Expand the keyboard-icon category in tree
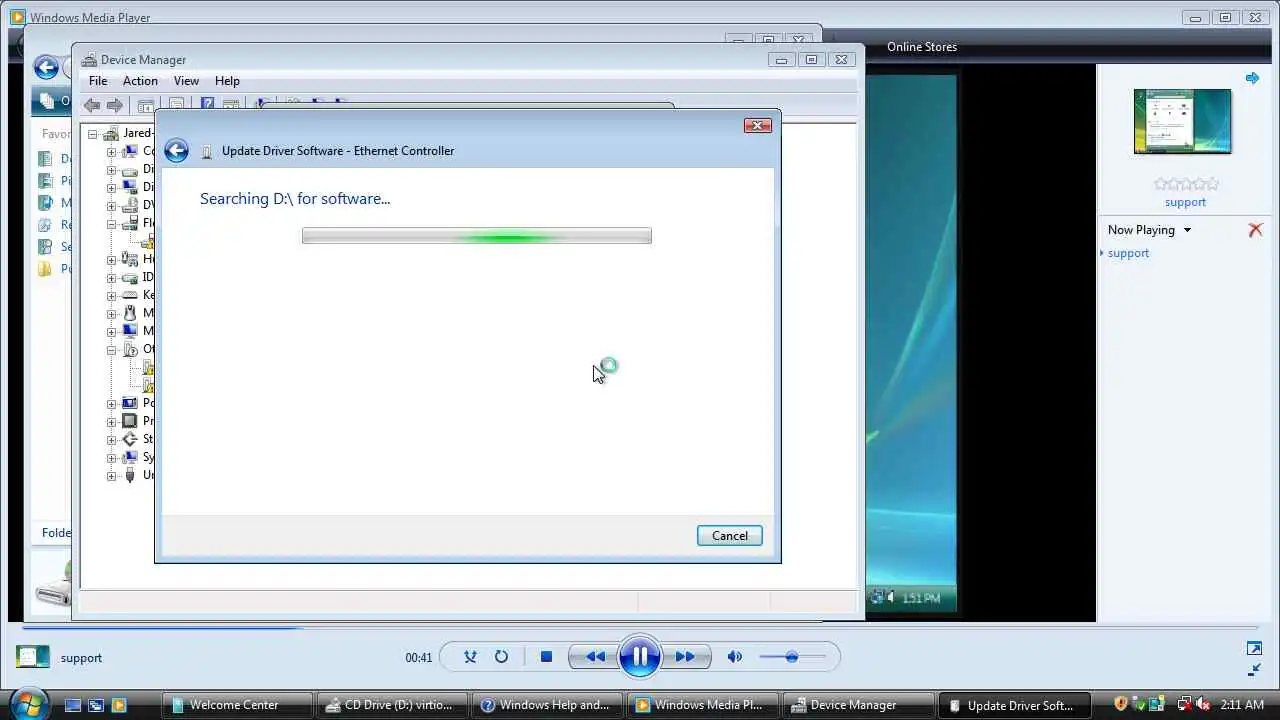 [112, 296]
